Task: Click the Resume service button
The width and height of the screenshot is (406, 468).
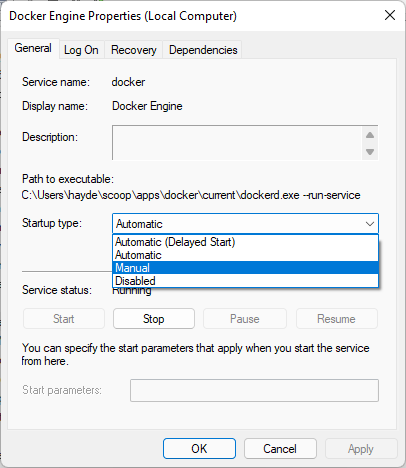Action: pos(336,319)
